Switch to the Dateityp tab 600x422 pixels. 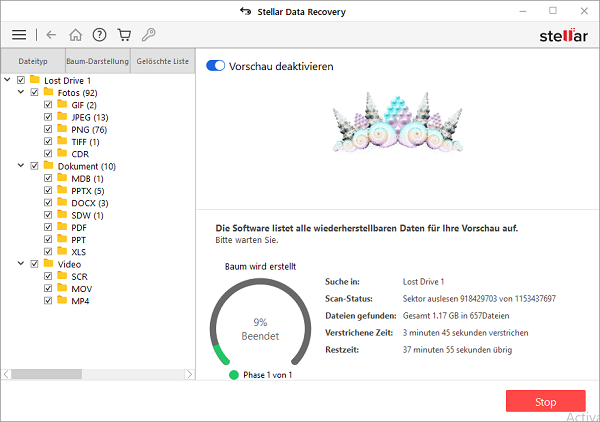point(33,61)
